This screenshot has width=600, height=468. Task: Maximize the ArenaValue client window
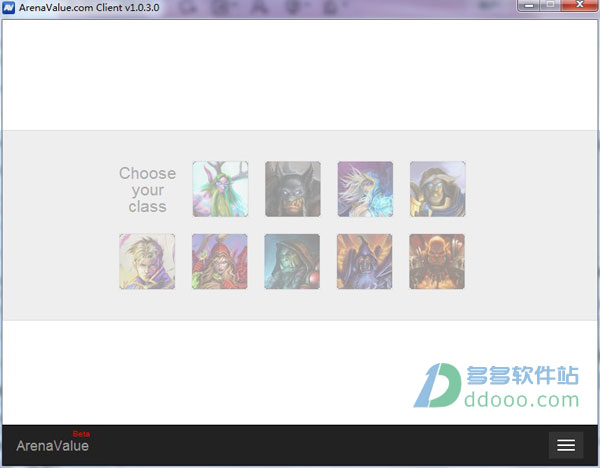[x=550, y=5]
